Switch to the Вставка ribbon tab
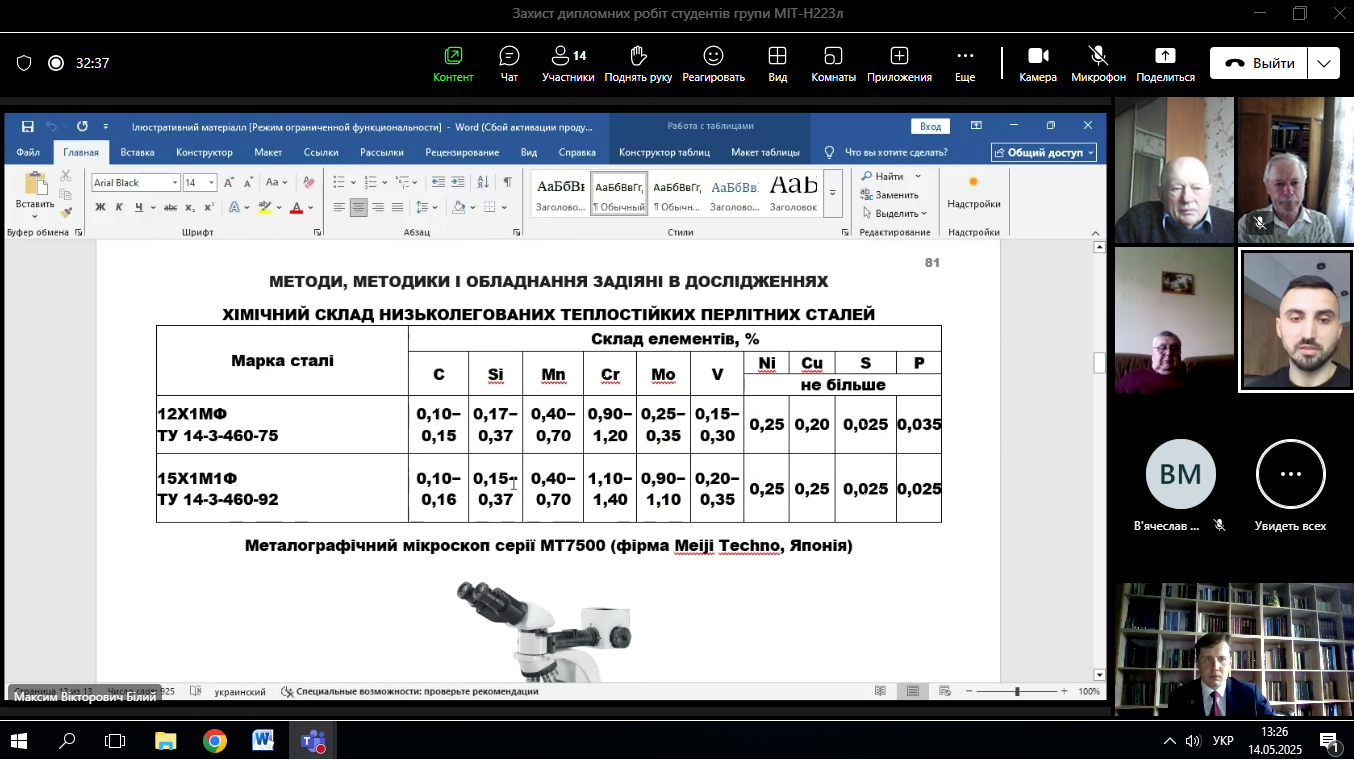This screenshot has height=761, width=1354. point(137,152)
